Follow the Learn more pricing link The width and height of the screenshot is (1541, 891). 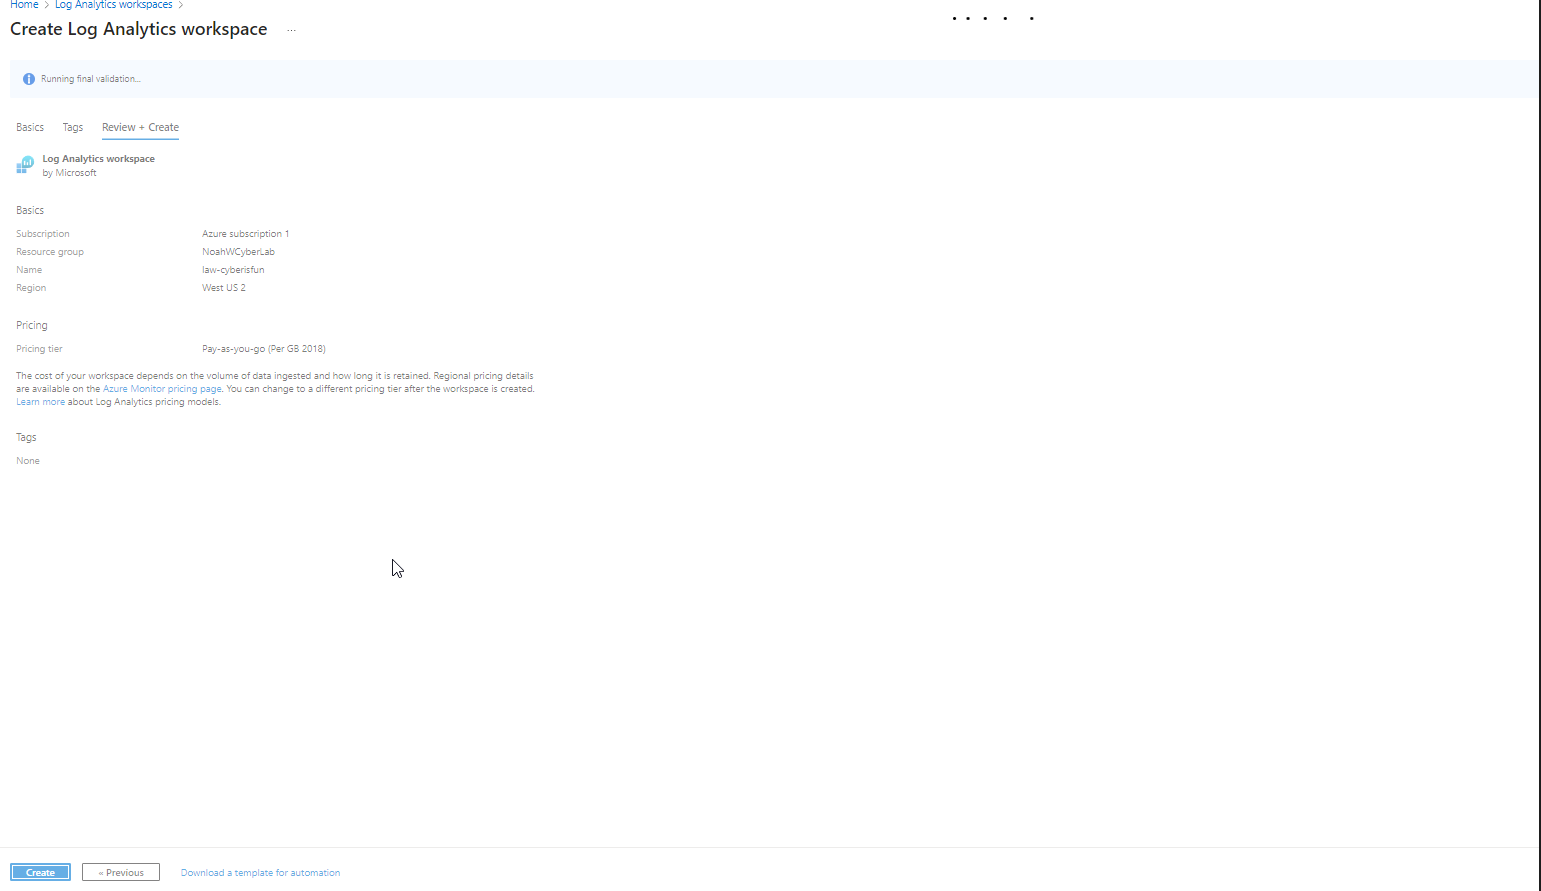click(x=40, y=402)
